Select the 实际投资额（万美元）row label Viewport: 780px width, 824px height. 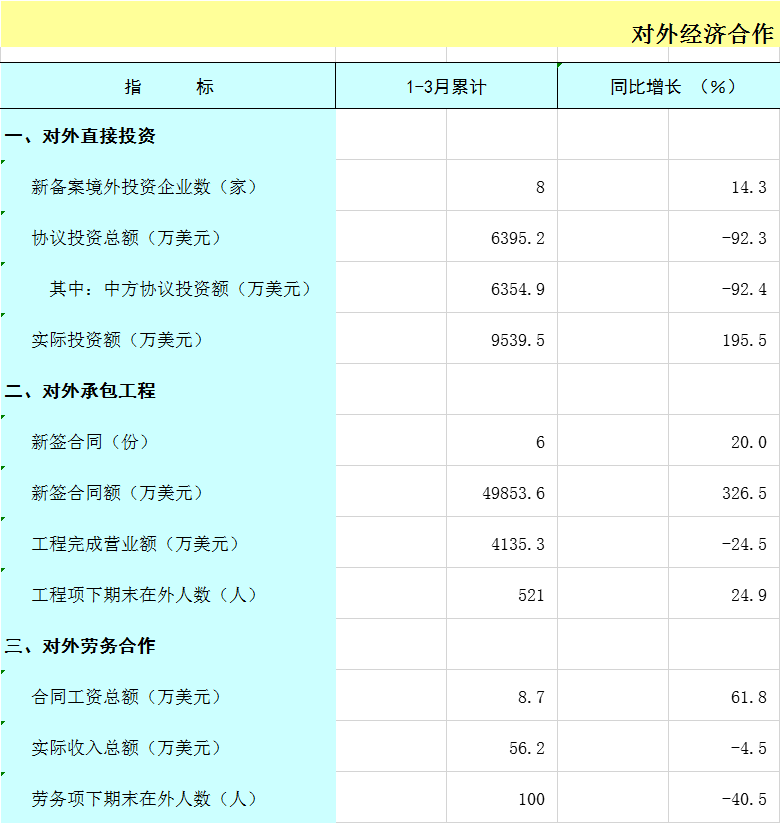[x=118, y=340]
